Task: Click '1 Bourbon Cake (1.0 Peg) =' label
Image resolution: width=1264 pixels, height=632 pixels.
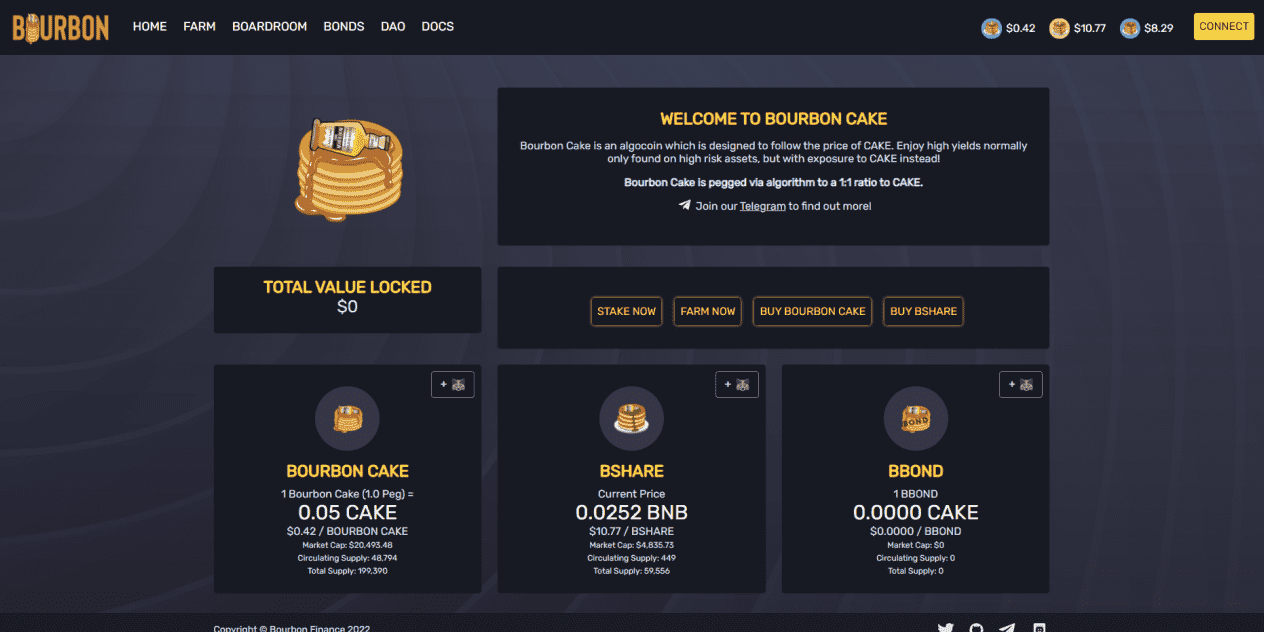Action: pos(347,494)
